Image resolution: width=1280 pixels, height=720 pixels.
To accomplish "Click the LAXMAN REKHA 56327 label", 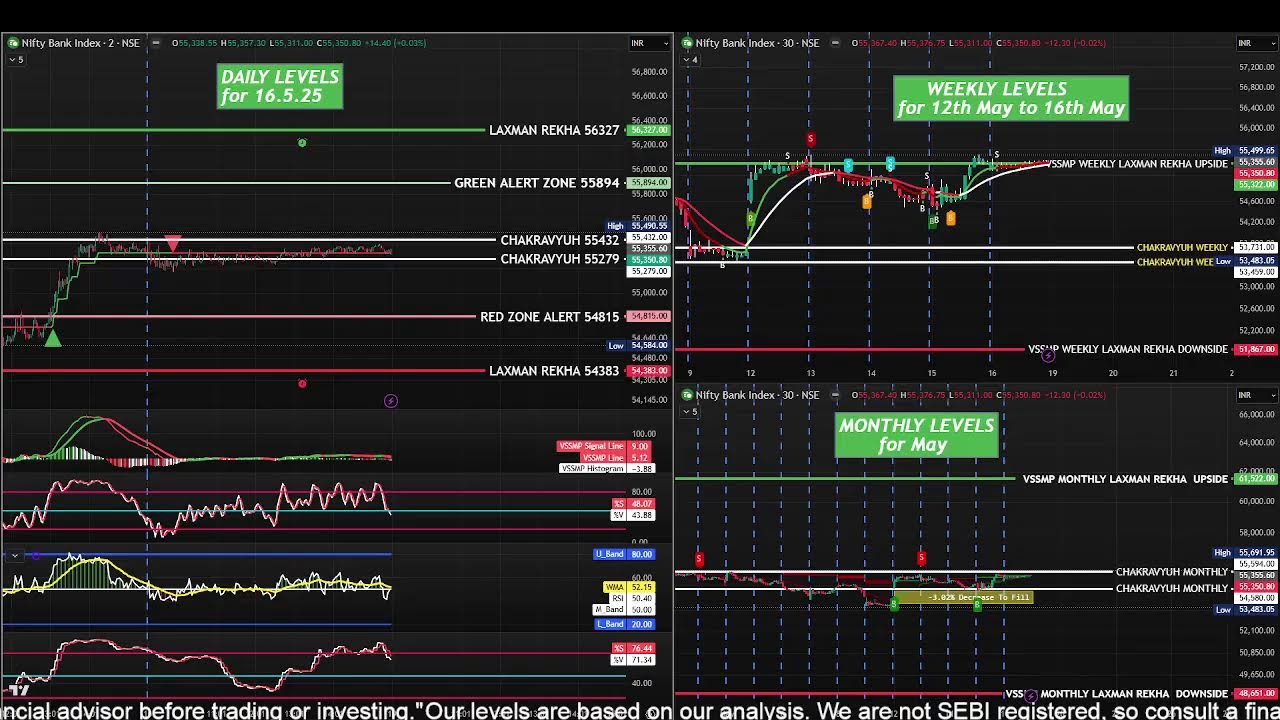I will pos(554,131).
